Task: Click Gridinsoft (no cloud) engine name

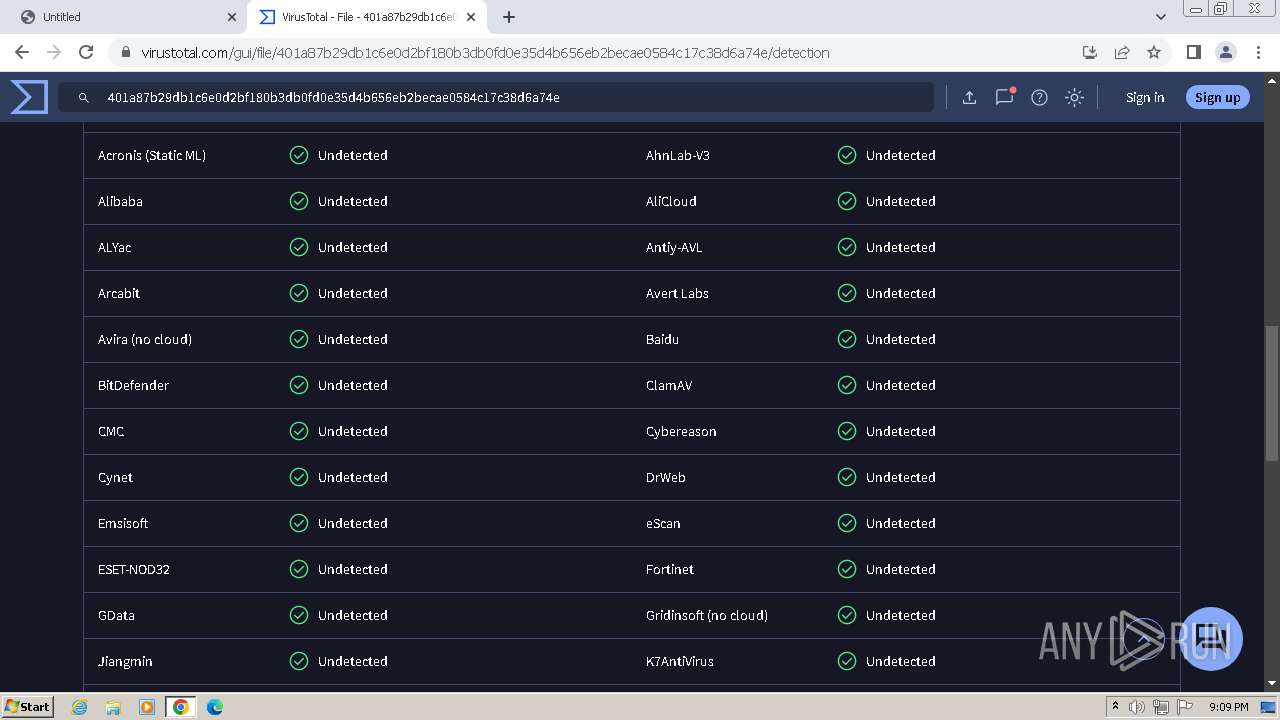Action: 707,615
